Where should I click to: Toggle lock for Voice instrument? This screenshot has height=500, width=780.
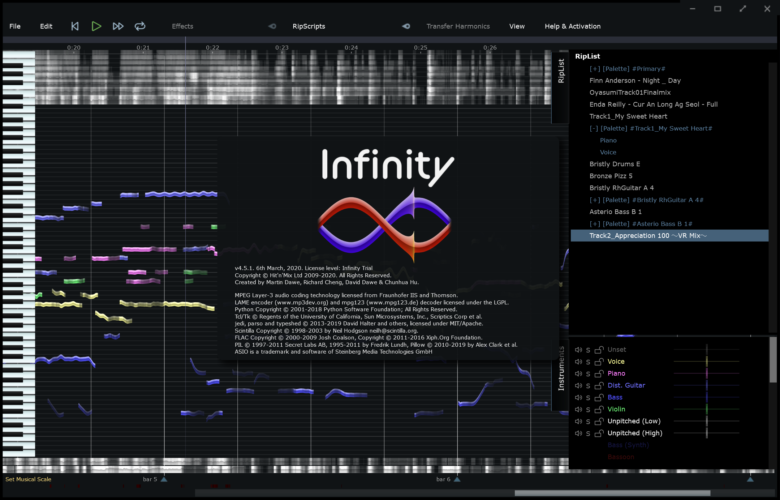click(599, 362)
